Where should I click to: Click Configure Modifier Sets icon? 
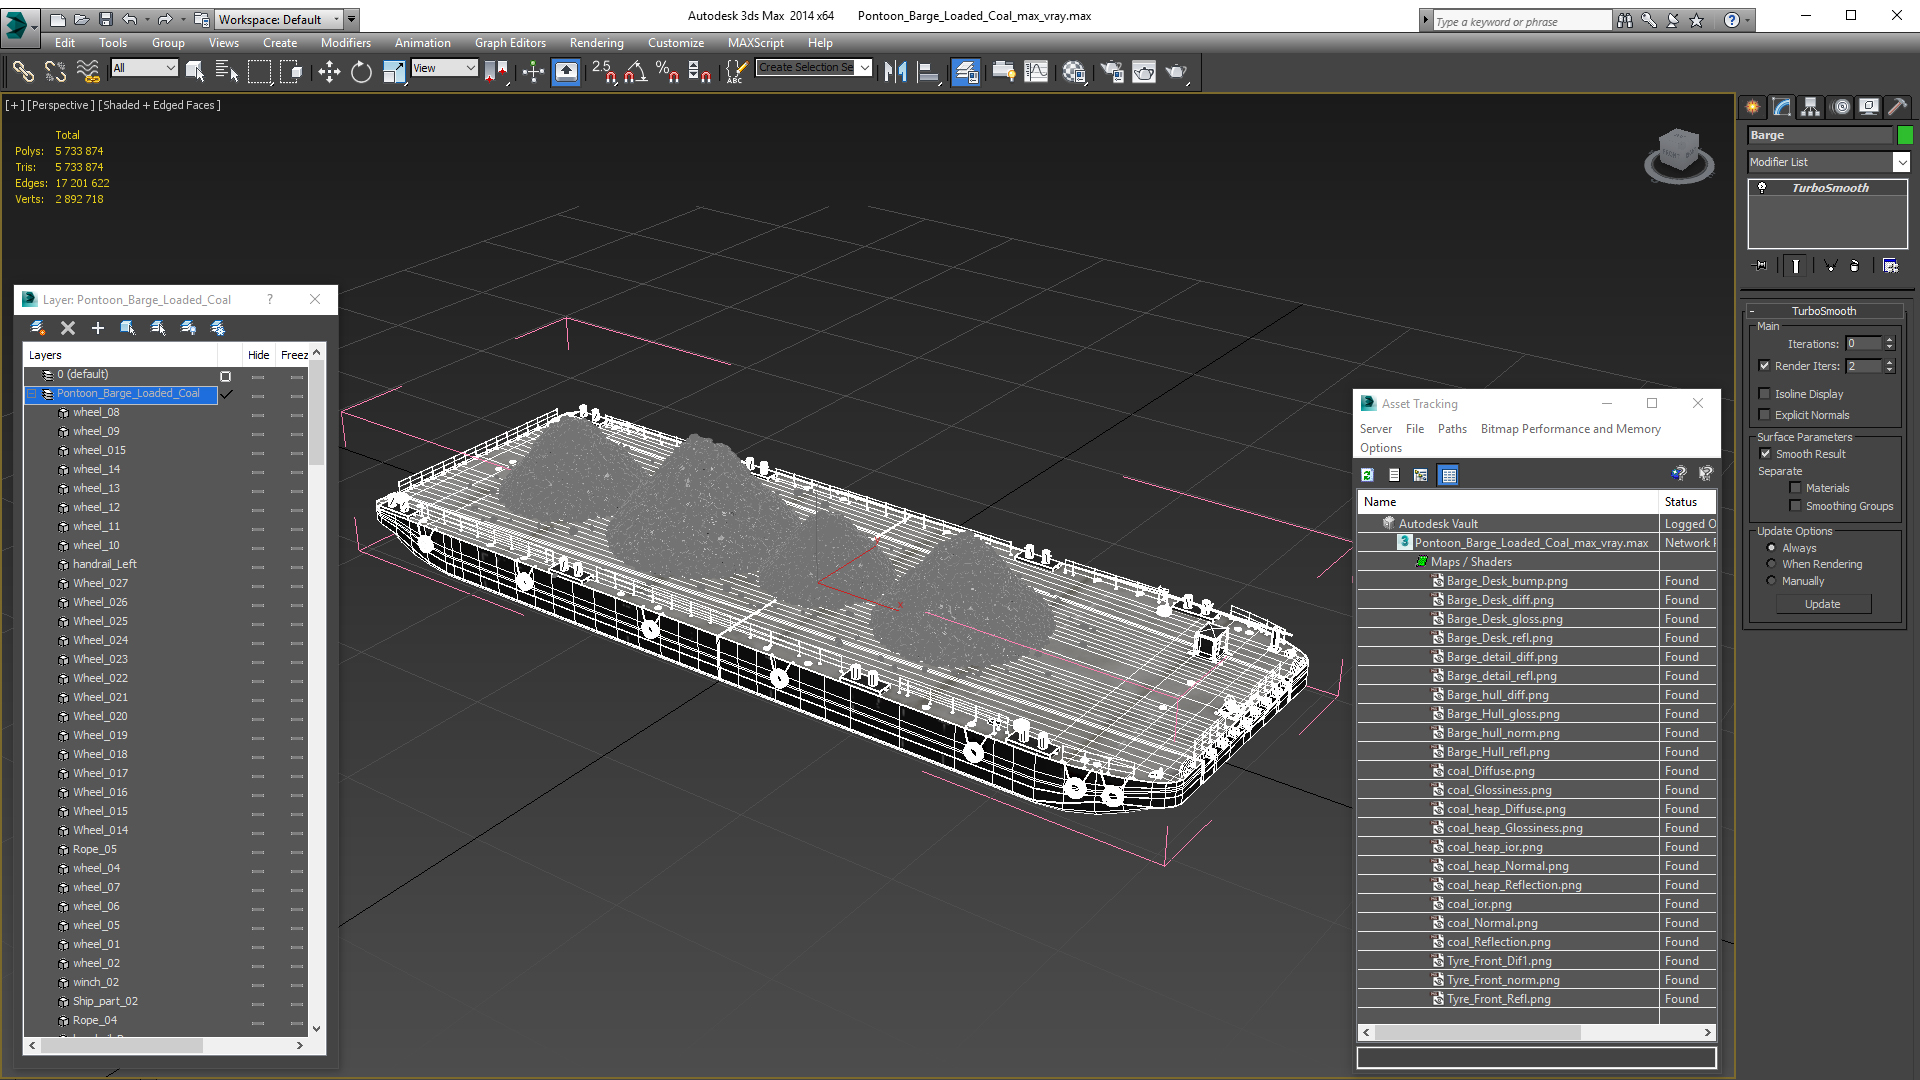(x=1890, y=266)
